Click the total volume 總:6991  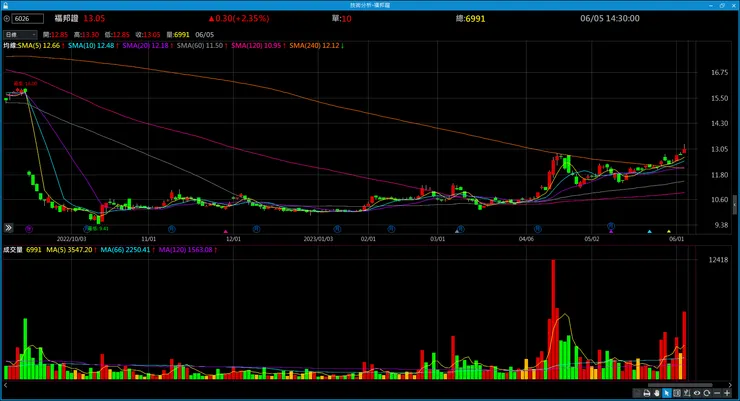click(471, 19)
